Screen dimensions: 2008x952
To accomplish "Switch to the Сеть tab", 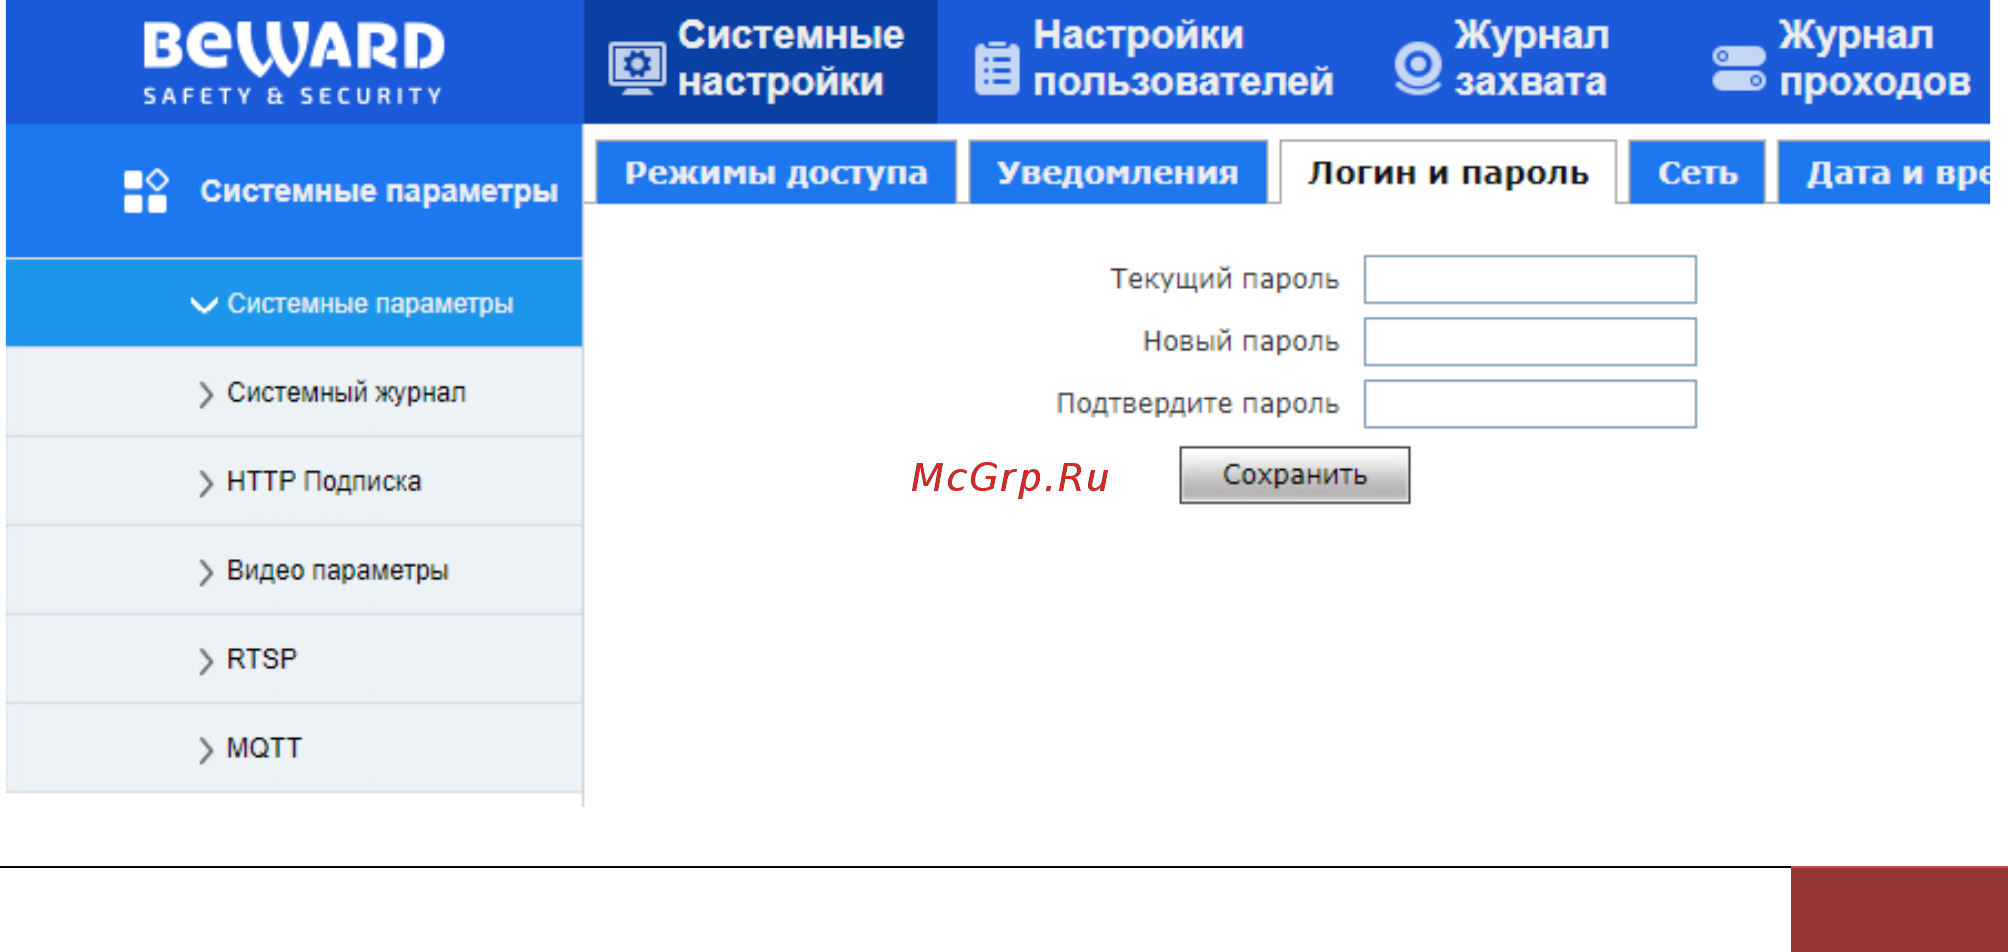I will 1697,173.
